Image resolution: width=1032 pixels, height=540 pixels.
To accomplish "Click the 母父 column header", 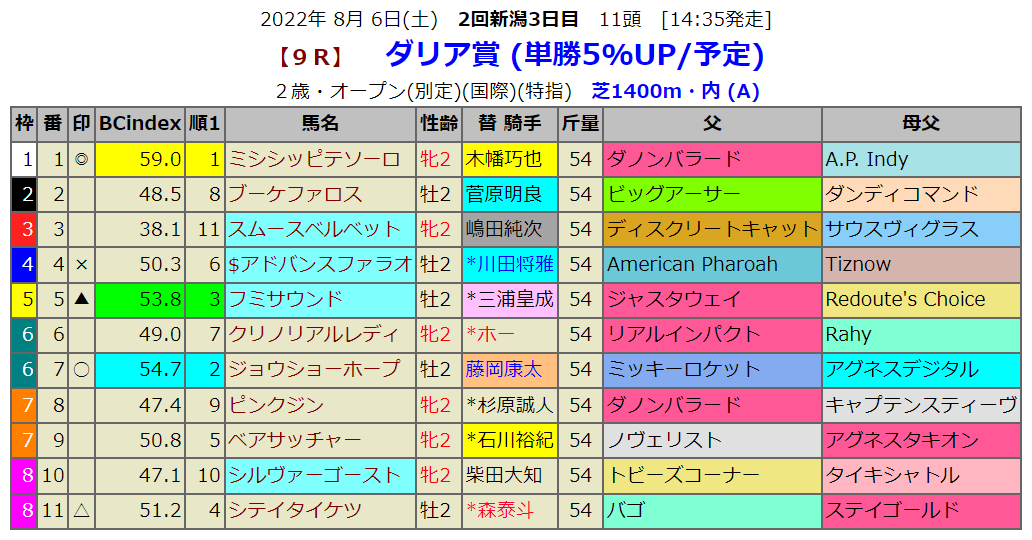I will coord(920,124).
